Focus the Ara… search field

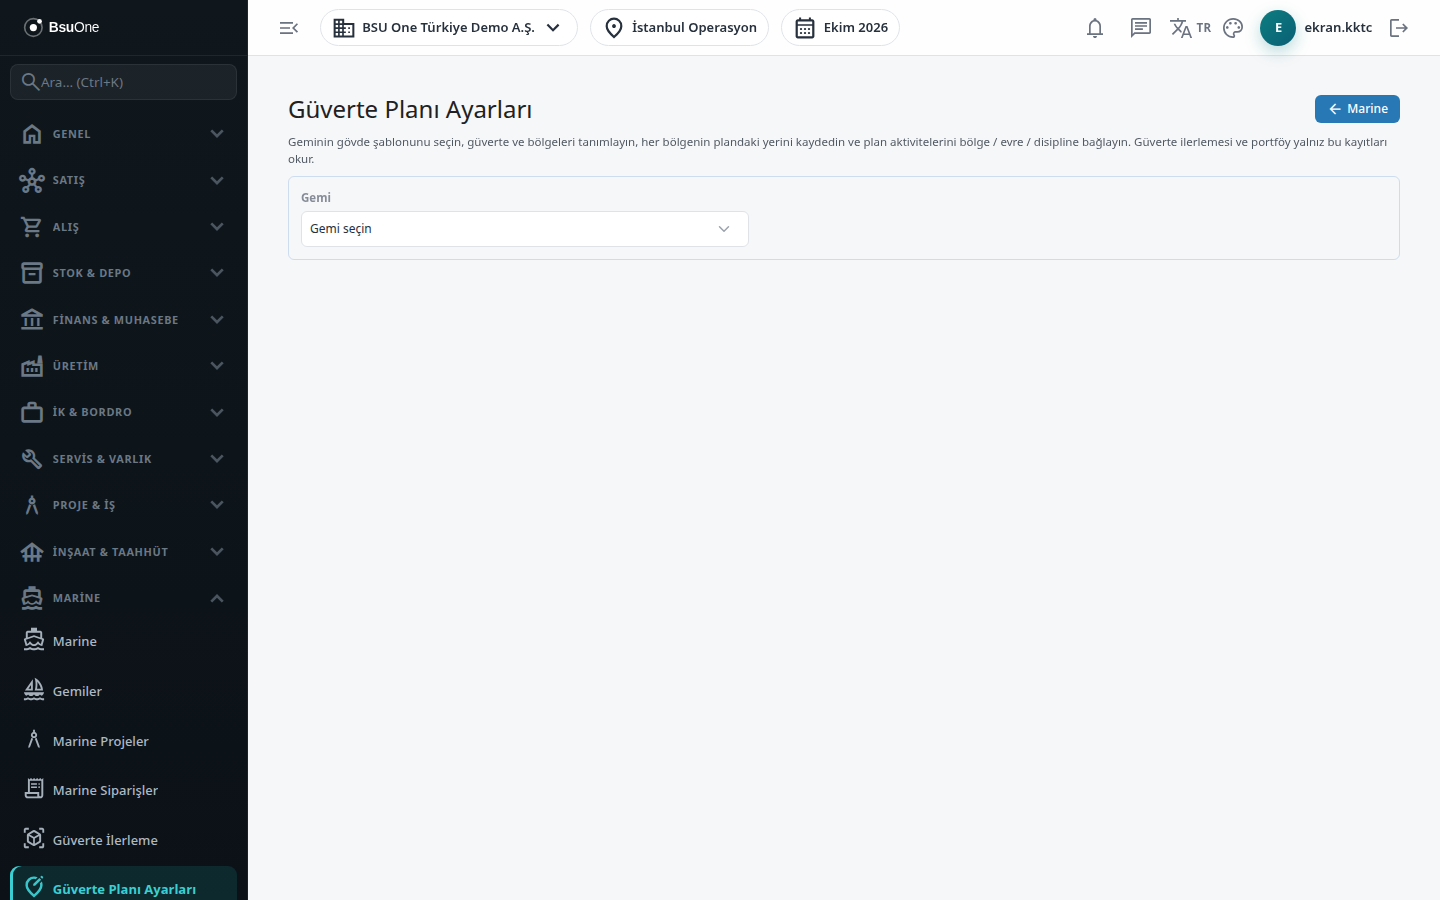[x=124, y=82]
